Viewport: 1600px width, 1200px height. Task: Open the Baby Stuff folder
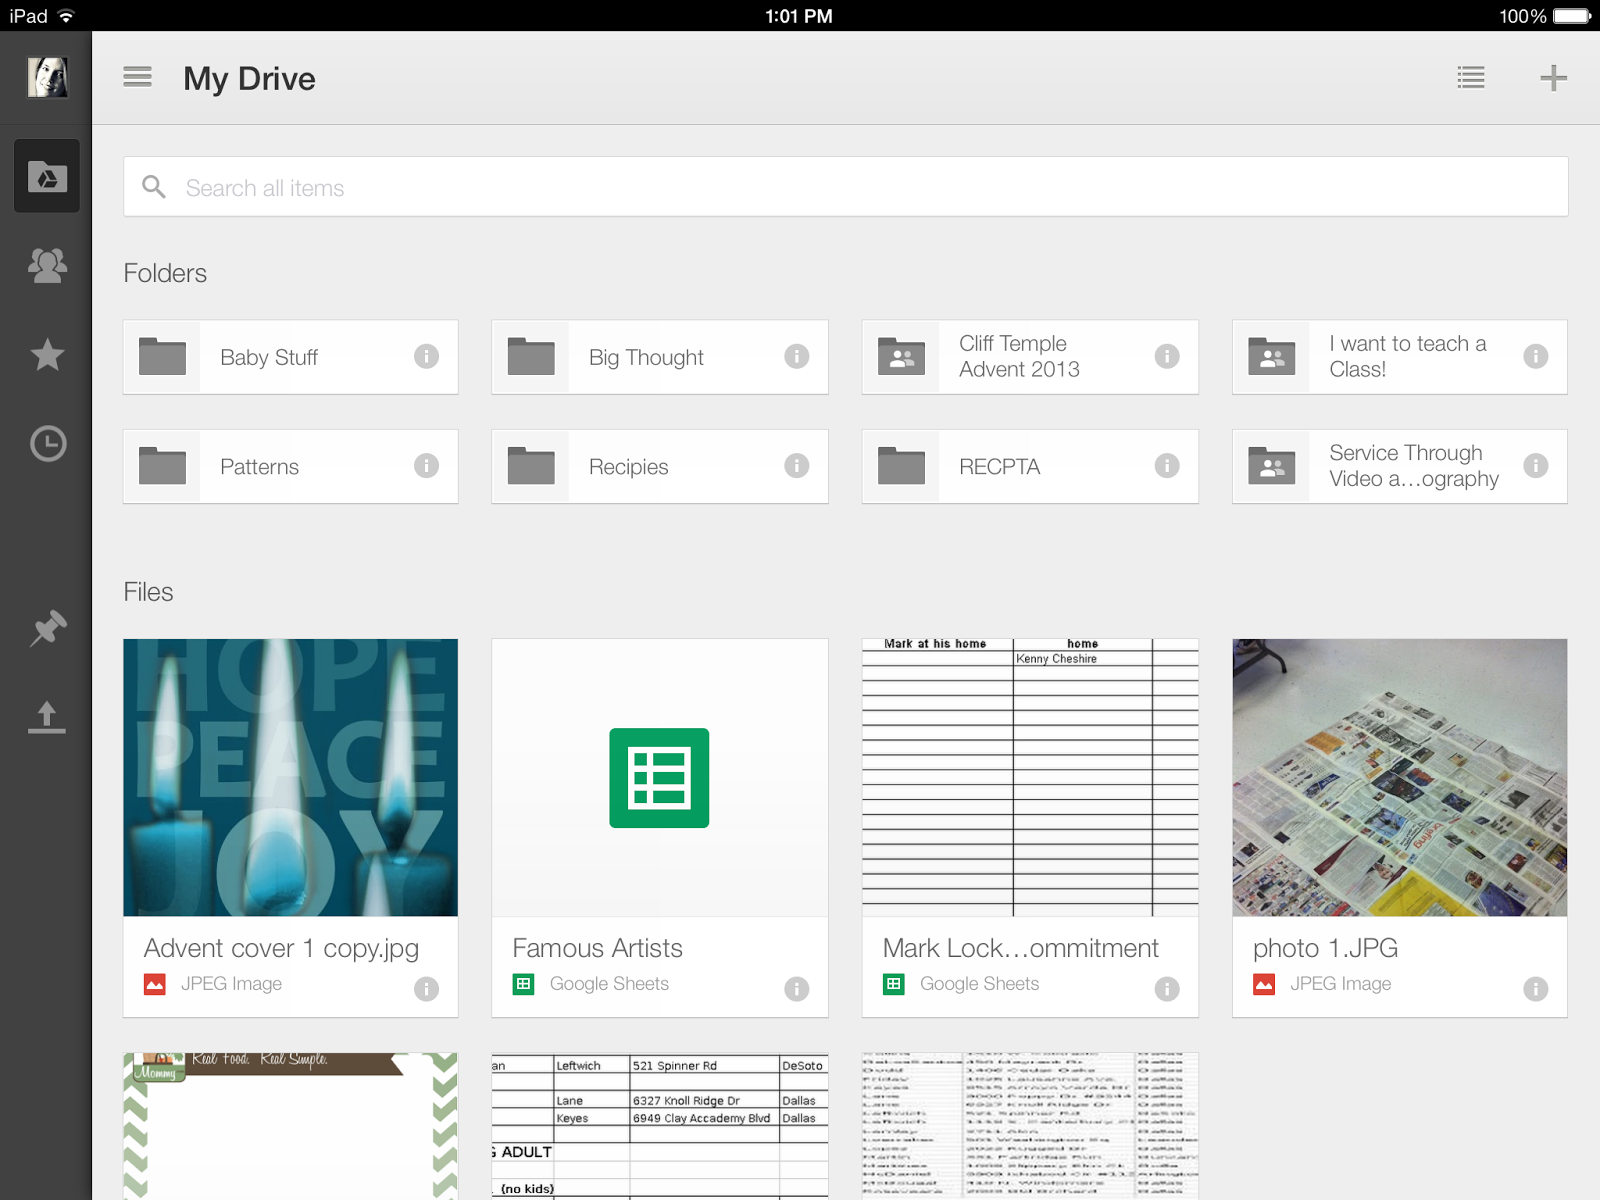tap(290, 357)
